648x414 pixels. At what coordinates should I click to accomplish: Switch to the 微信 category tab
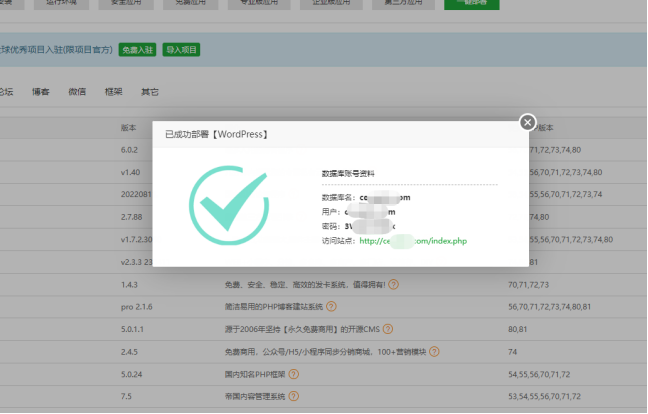(77, 92)
